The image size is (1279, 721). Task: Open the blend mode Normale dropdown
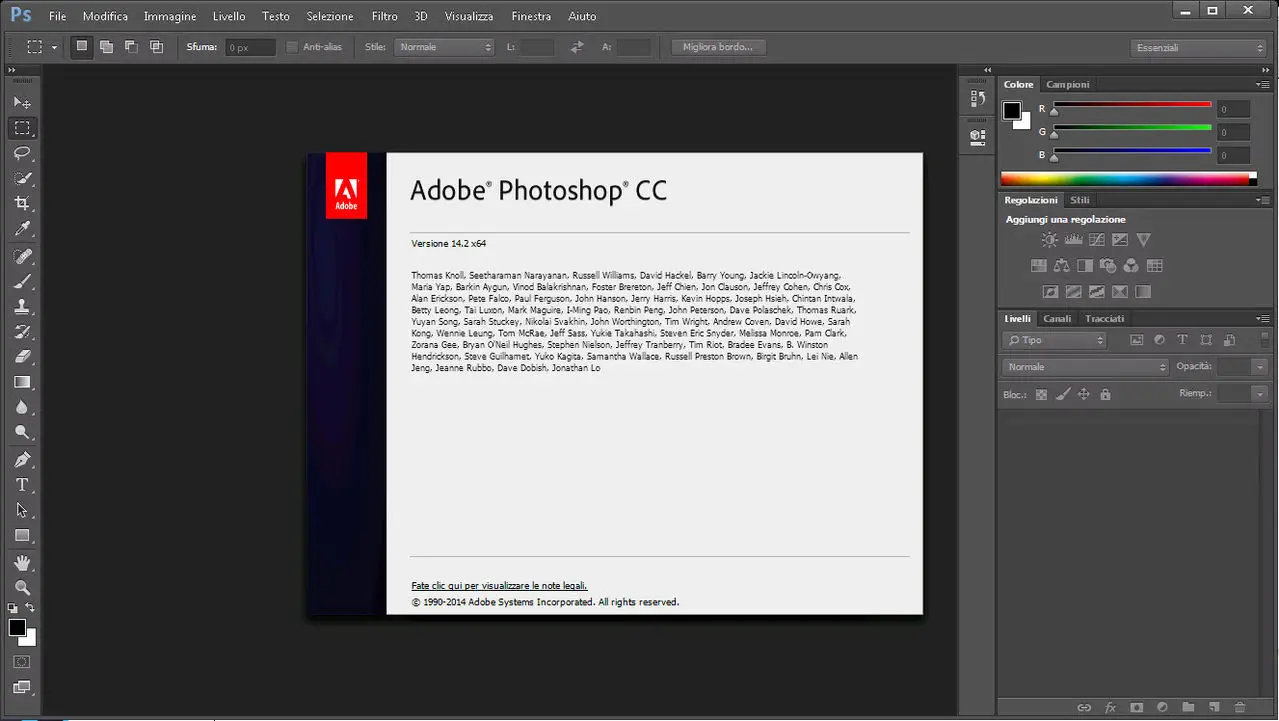1086,367
